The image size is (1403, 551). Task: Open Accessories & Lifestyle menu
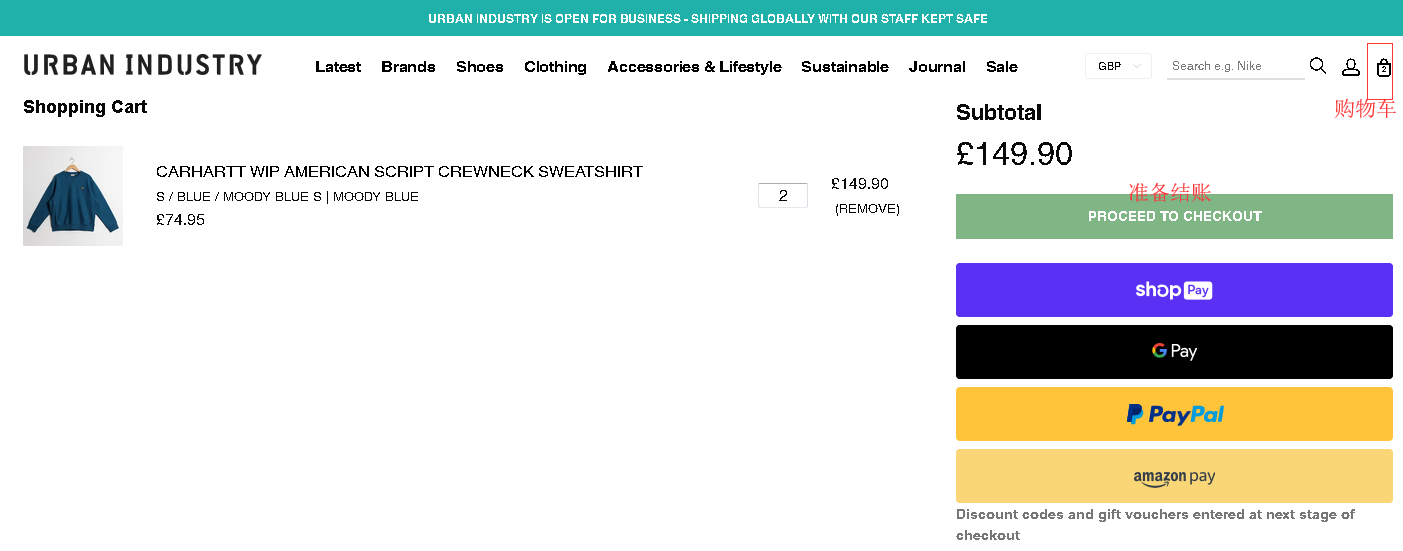[694, 67]
